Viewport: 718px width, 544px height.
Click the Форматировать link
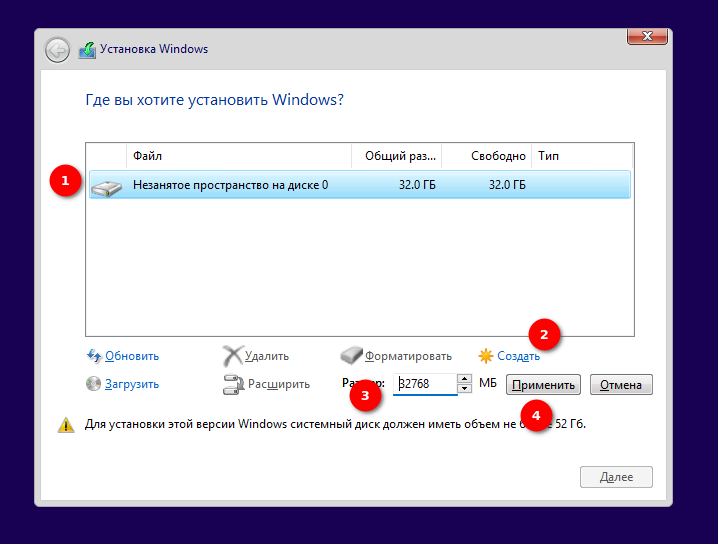tap(408, 356)
